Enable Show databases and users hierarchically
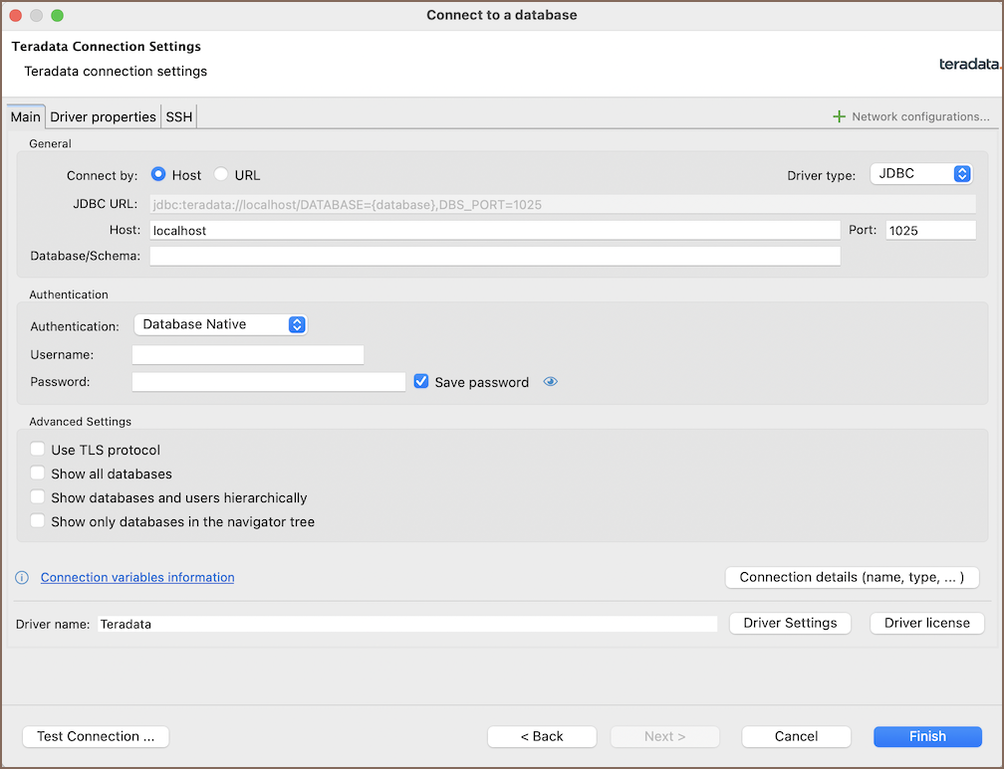 (38, 498)
